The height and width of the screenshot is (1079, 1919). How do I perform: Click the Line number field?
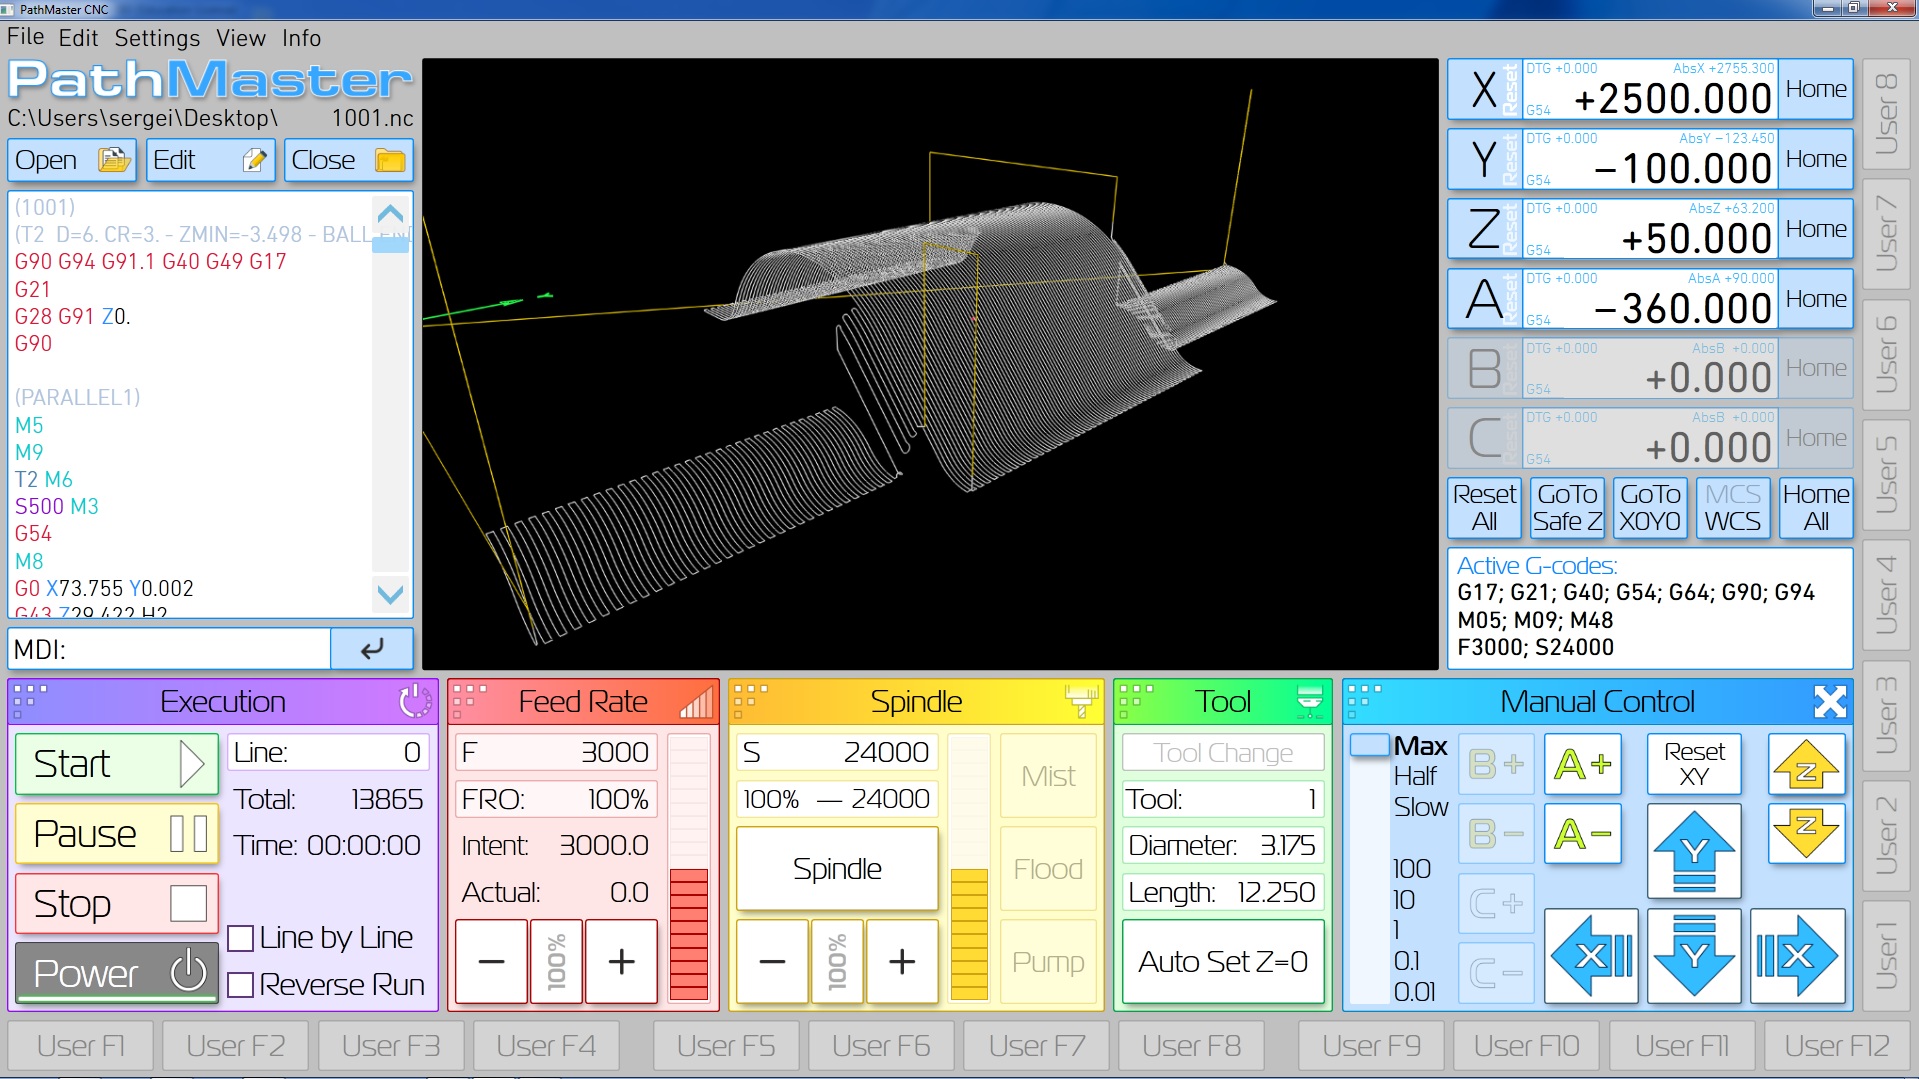(x=330, y=752)
